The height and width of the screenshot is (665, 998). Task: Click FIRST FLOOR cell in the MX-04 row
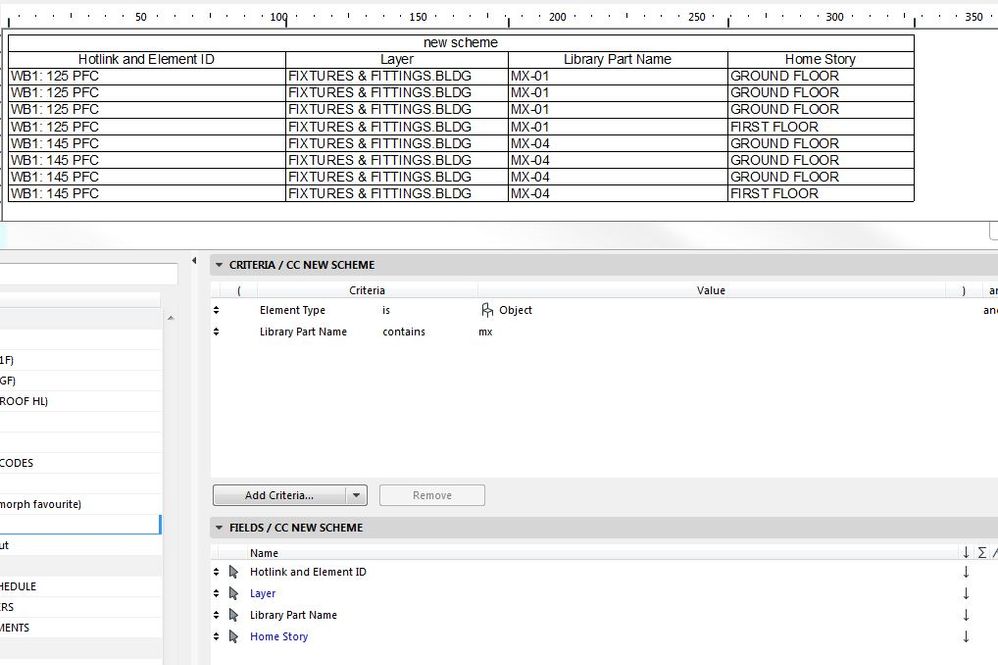pos(820,193)
